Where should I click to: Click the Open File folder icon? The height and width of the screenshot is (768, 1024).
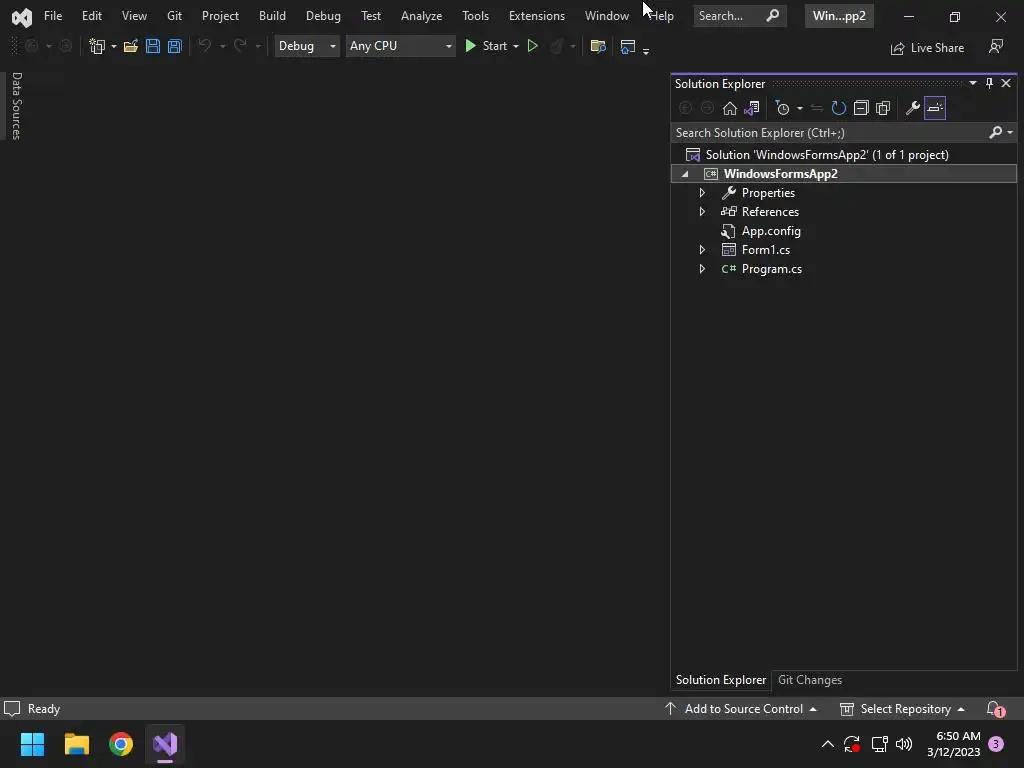coord(131,46)
